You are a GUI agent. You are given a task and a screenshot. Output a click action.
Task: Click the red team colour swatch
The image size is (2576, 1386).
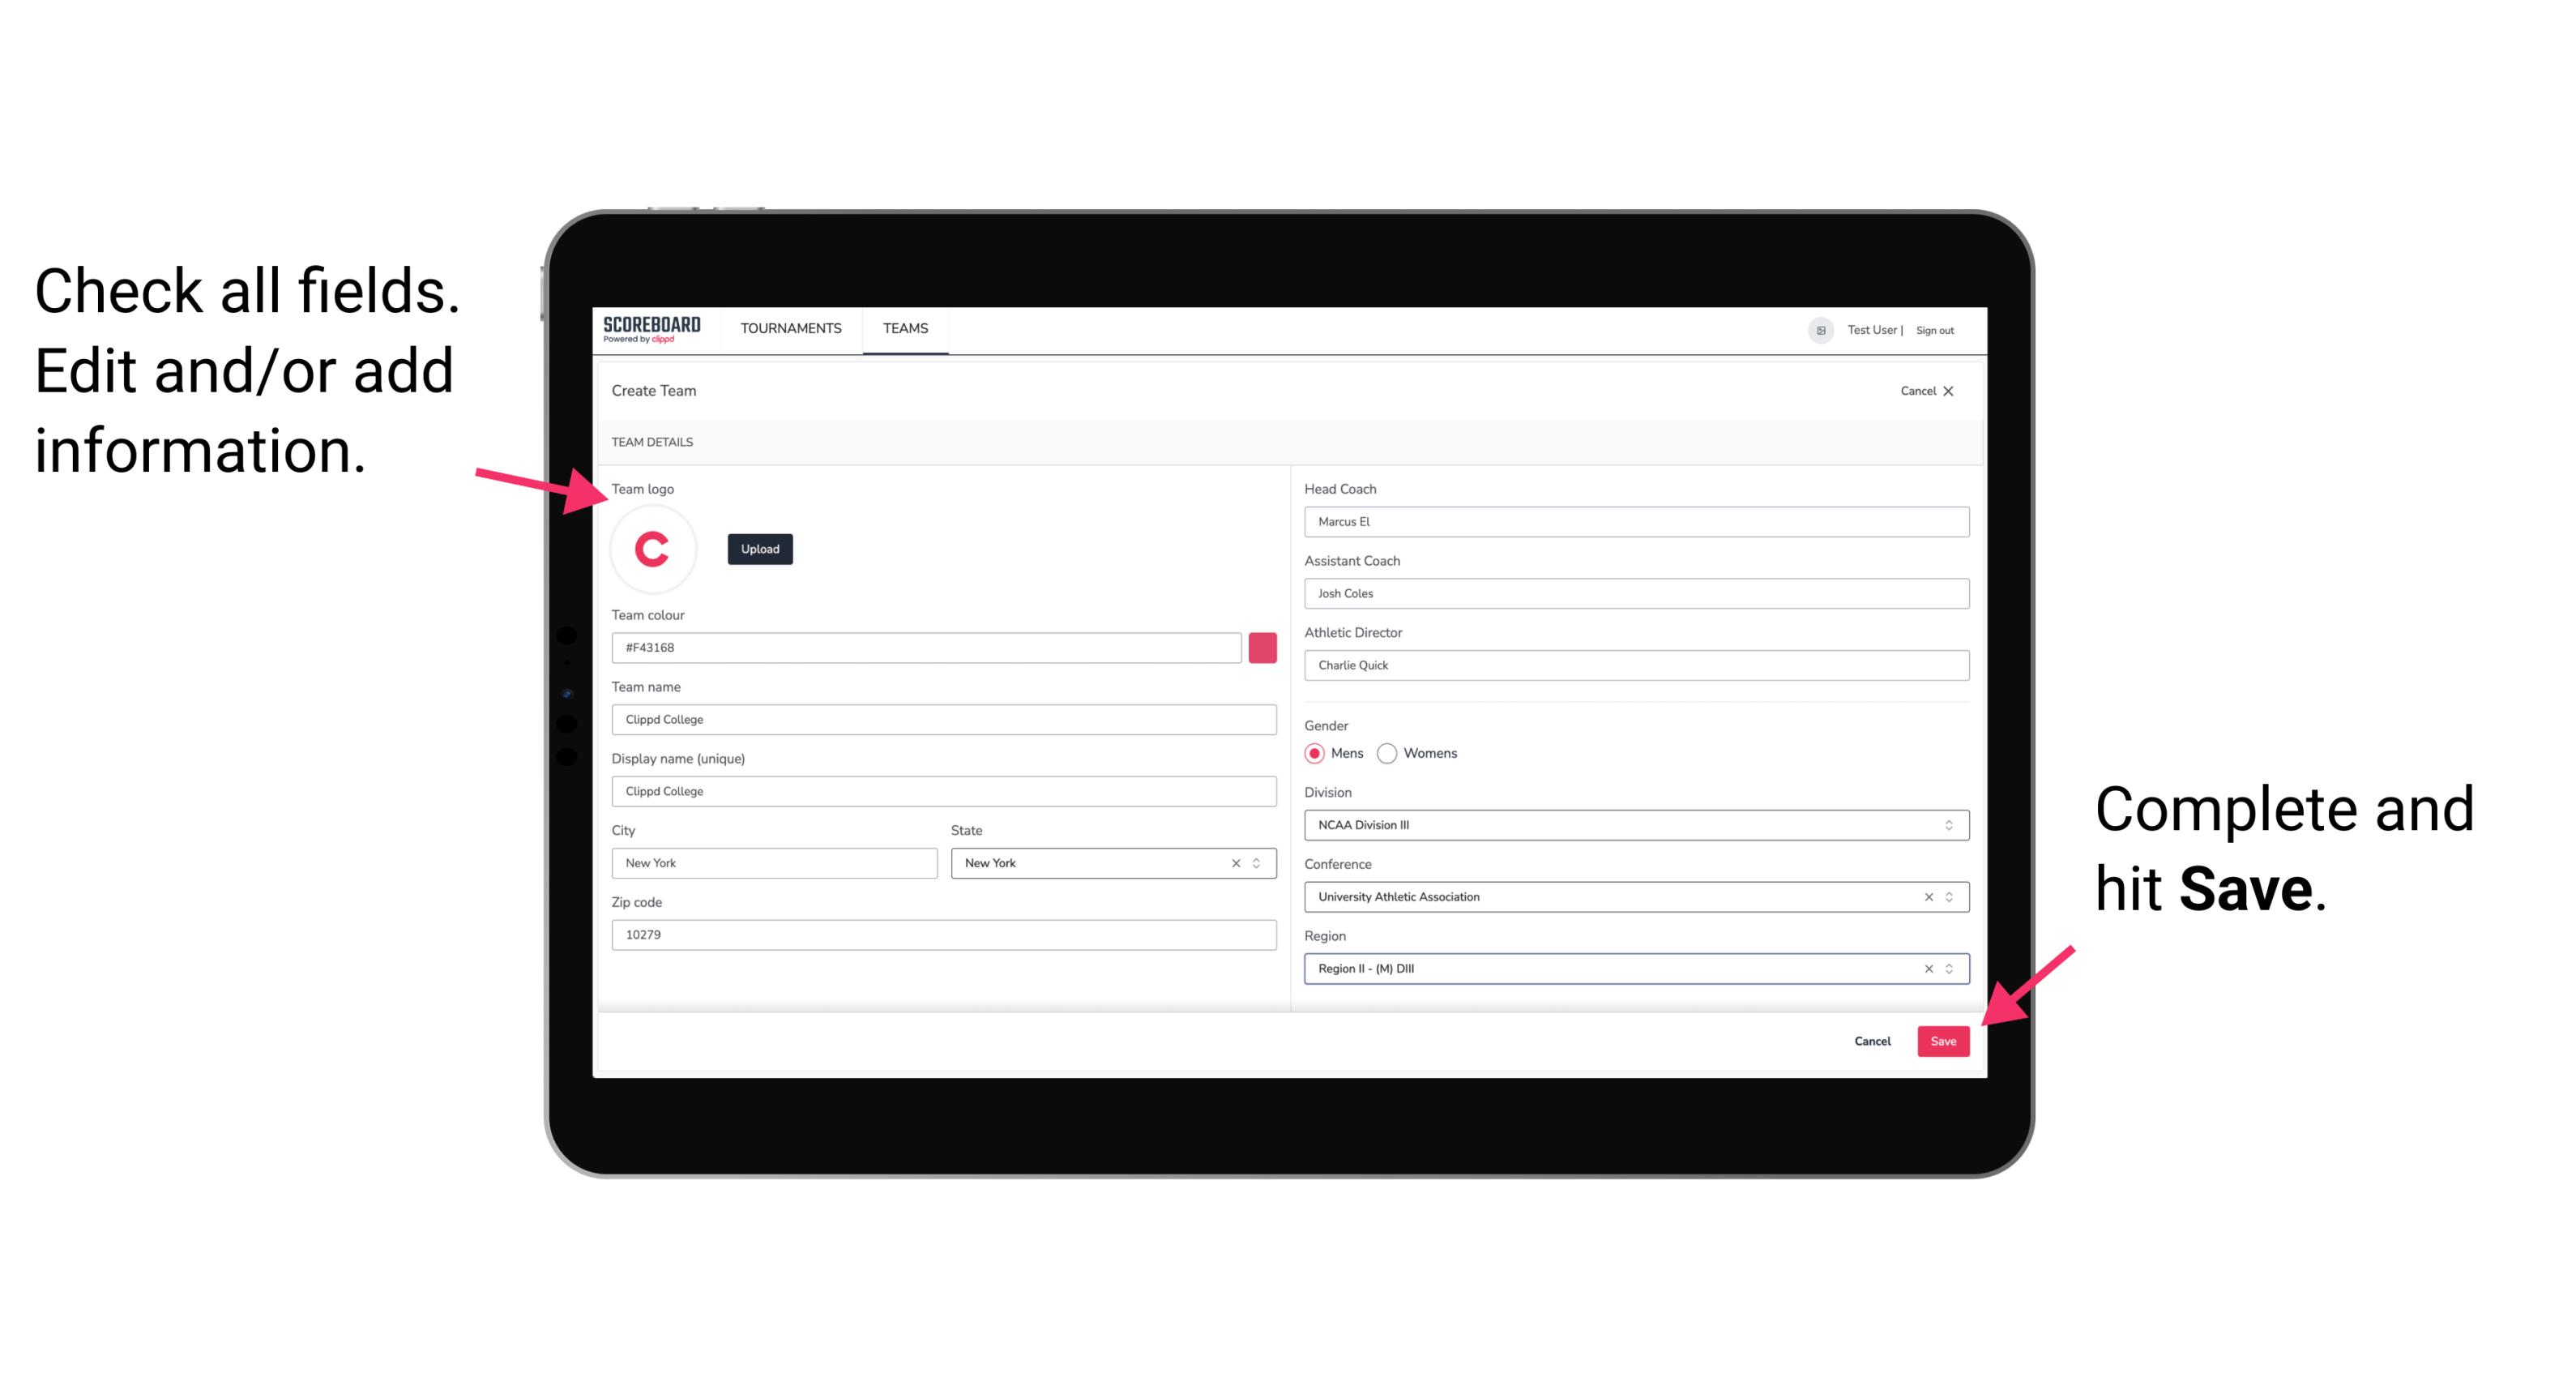[x=1264, y=647]
